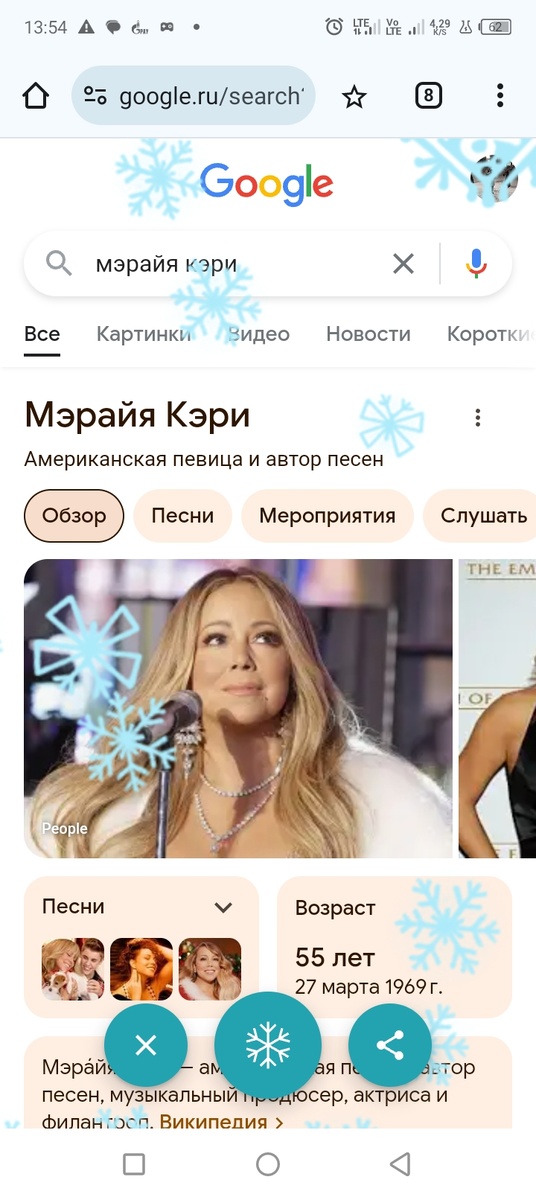The height and width of the screenshot is (1200, 536).
Task: Select the Обзор chip
Action: (74, 516)
